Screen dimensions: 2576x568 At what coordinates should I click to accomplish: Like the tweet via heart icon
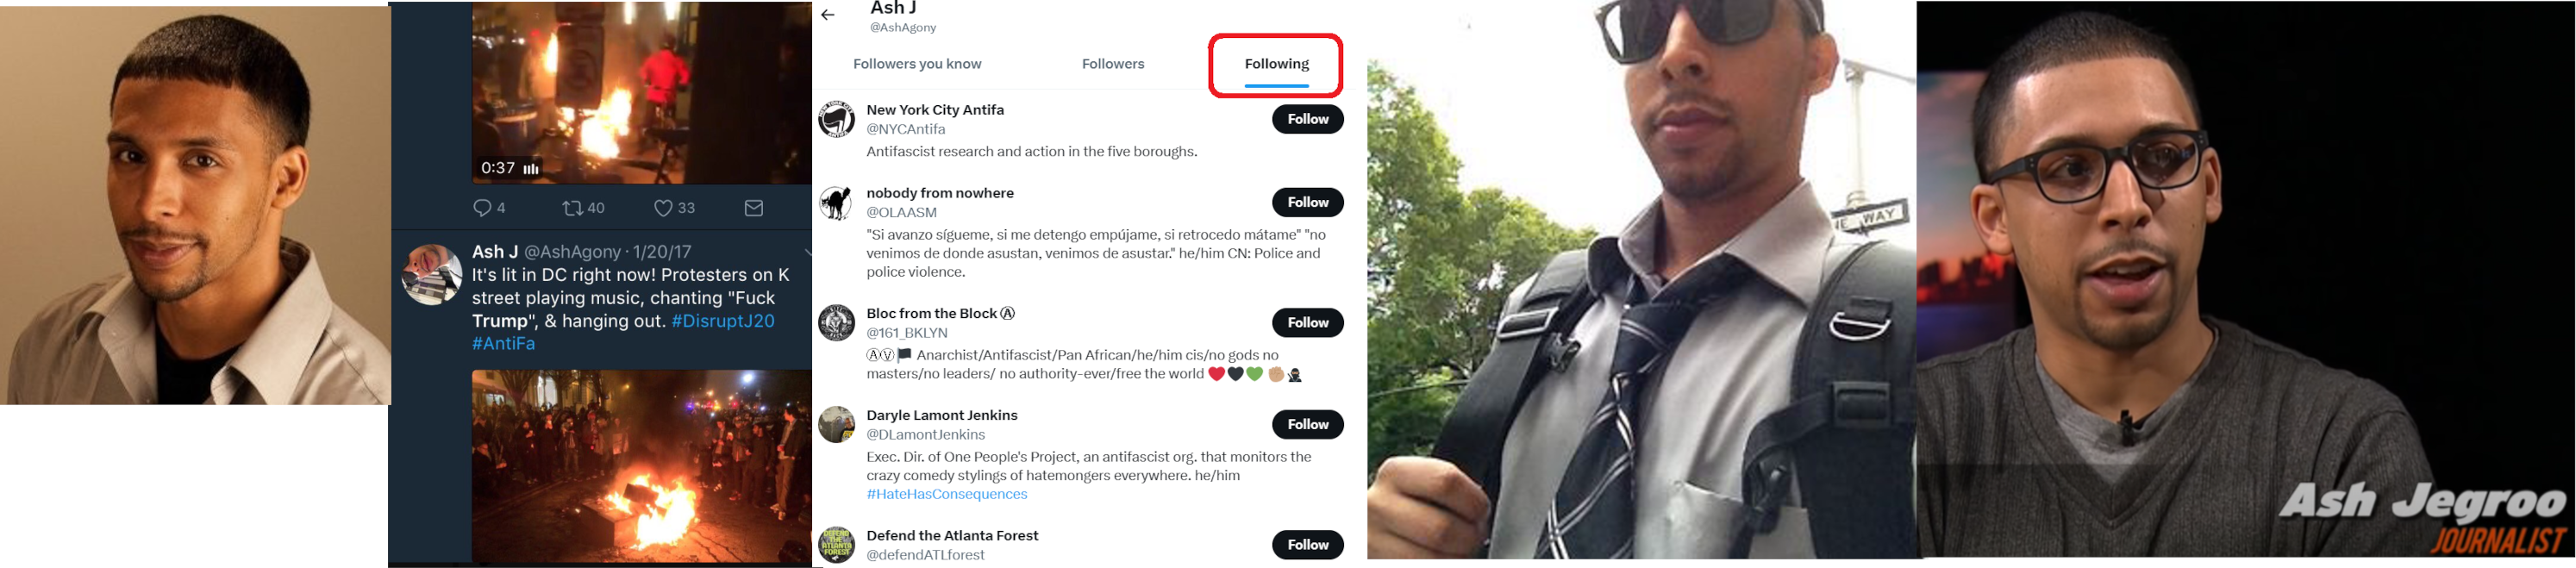point(663,208)
